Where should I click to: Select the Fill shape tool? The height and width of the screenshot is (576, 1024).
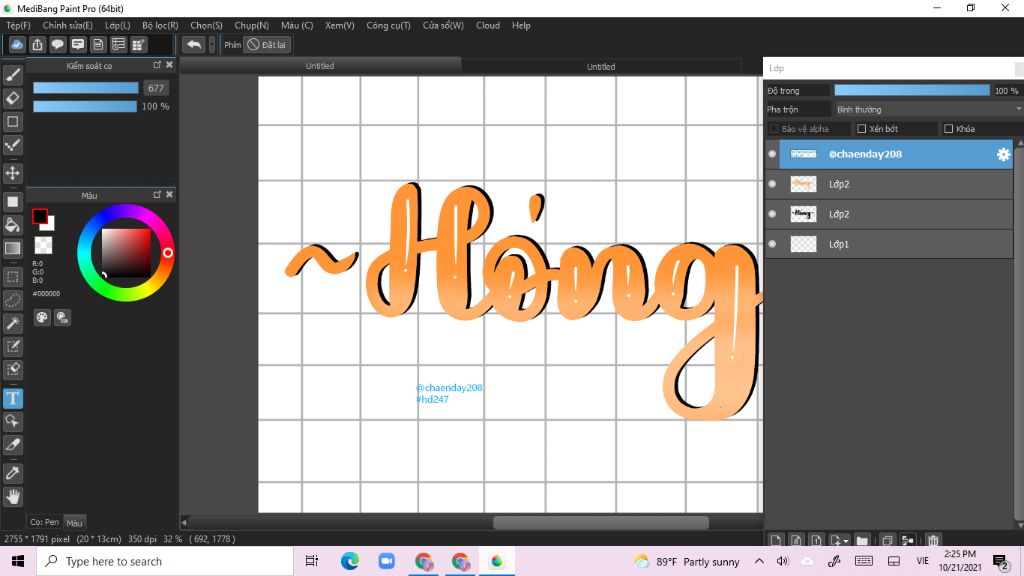coord(12,202)
